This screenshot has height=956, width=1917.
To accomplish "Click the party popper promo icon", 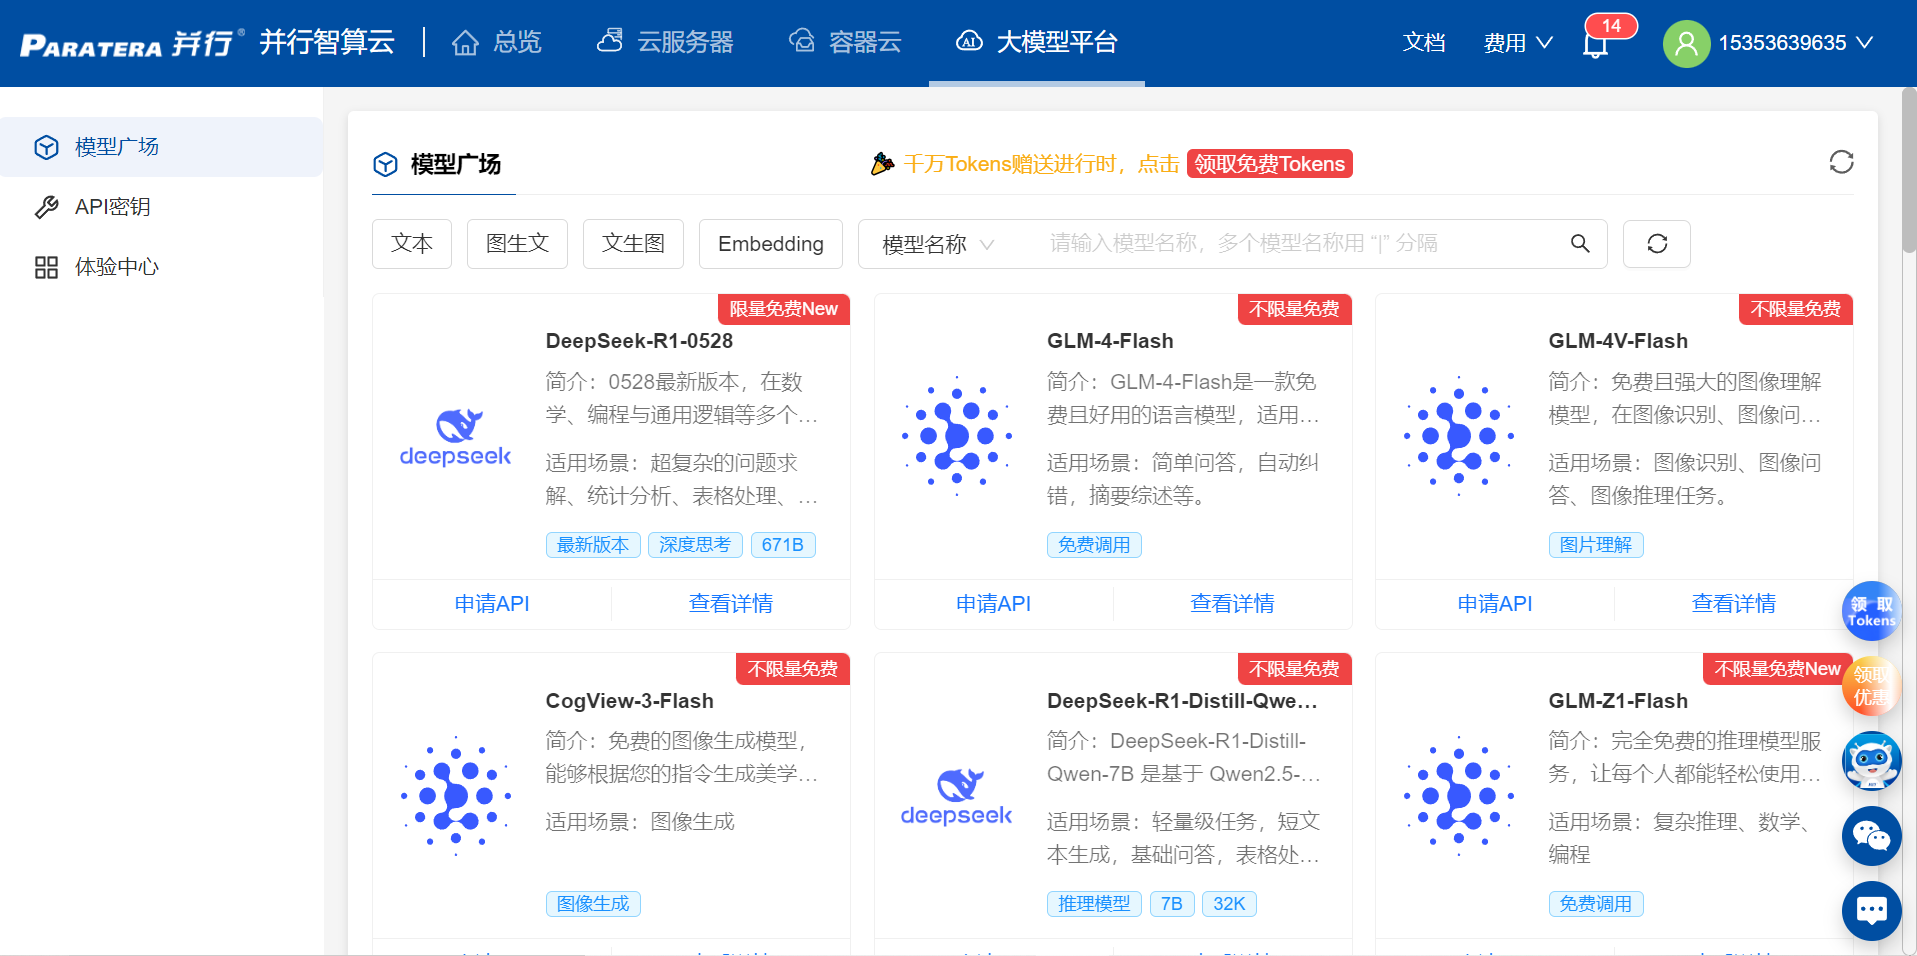I will [882, 163].
